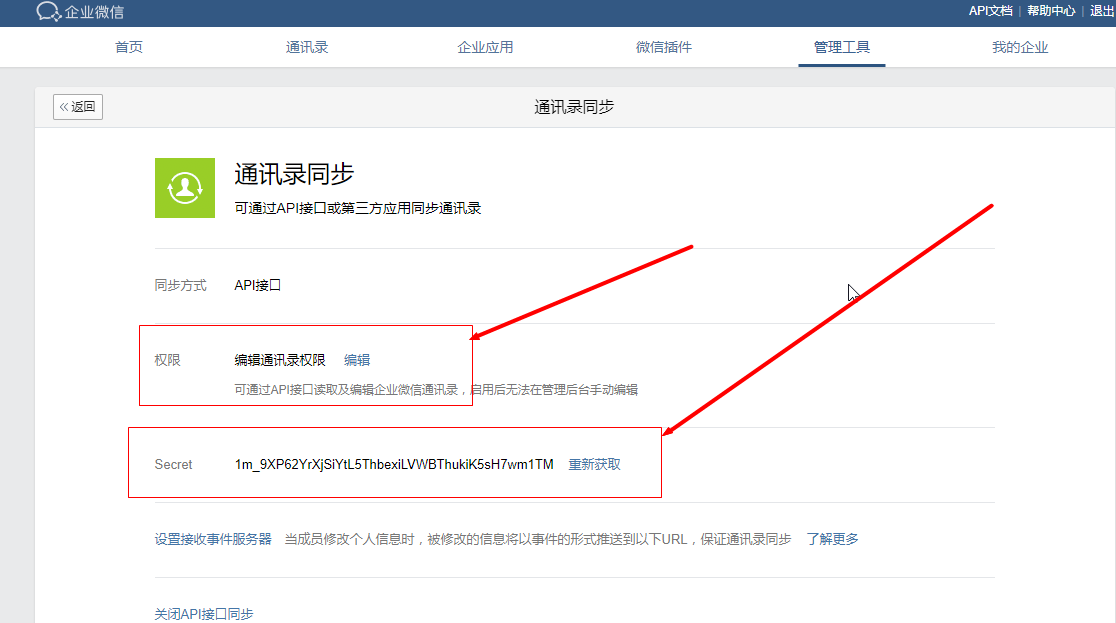Open the API文档 link

point(990,11)
